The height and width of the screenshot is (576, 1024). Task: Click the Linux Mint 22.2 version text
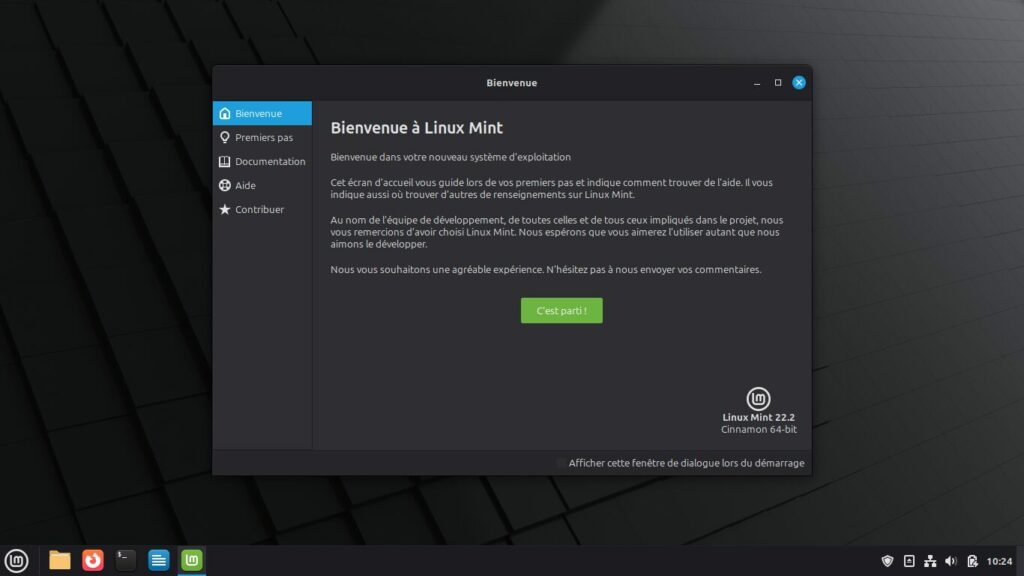click(758, 417)
